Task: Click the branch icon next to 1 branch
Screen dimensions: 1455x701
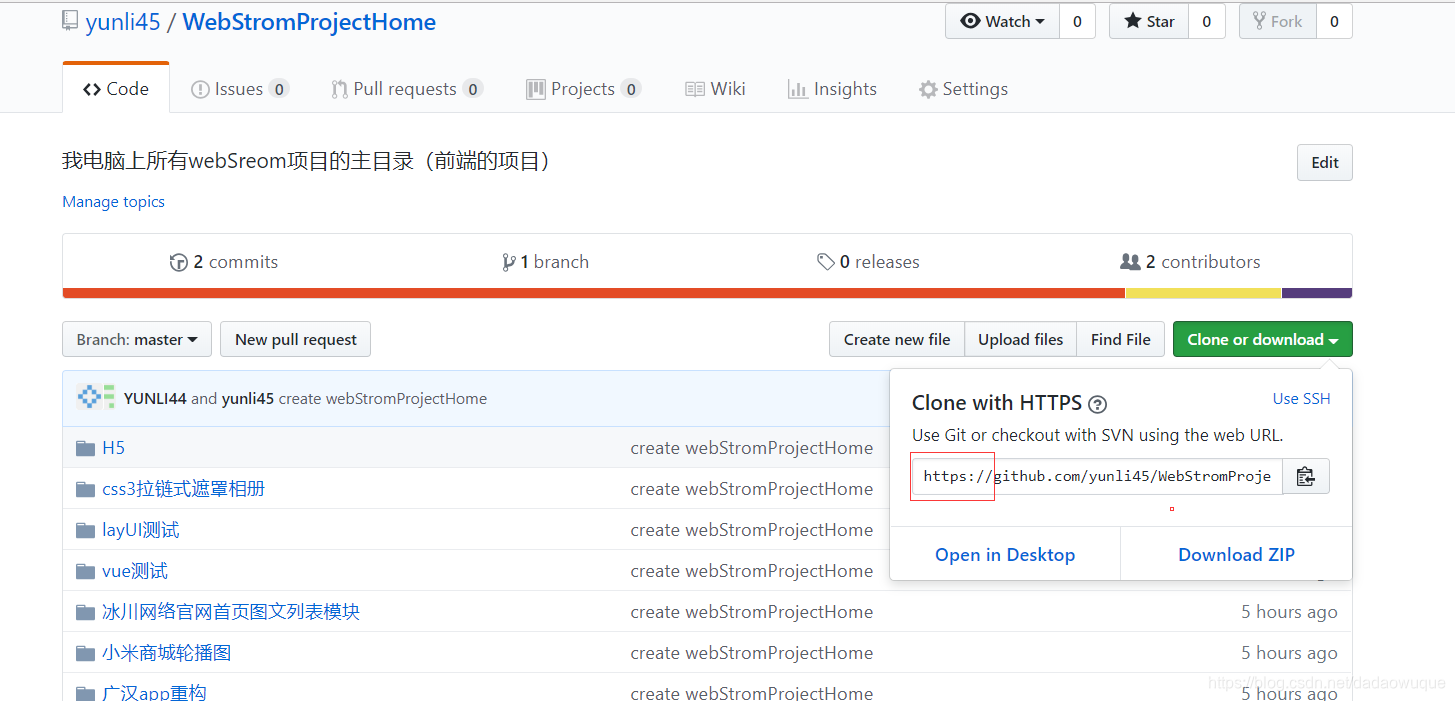Action: click(x=509, y=262)
